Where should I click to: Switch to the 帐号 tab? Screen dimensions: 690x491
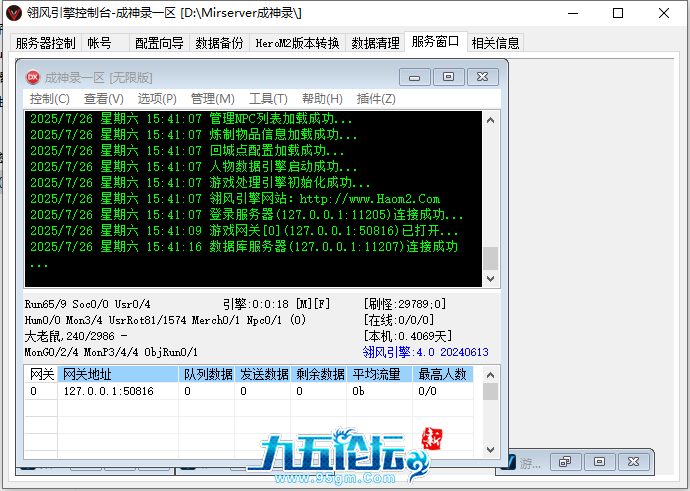(105, 43)
